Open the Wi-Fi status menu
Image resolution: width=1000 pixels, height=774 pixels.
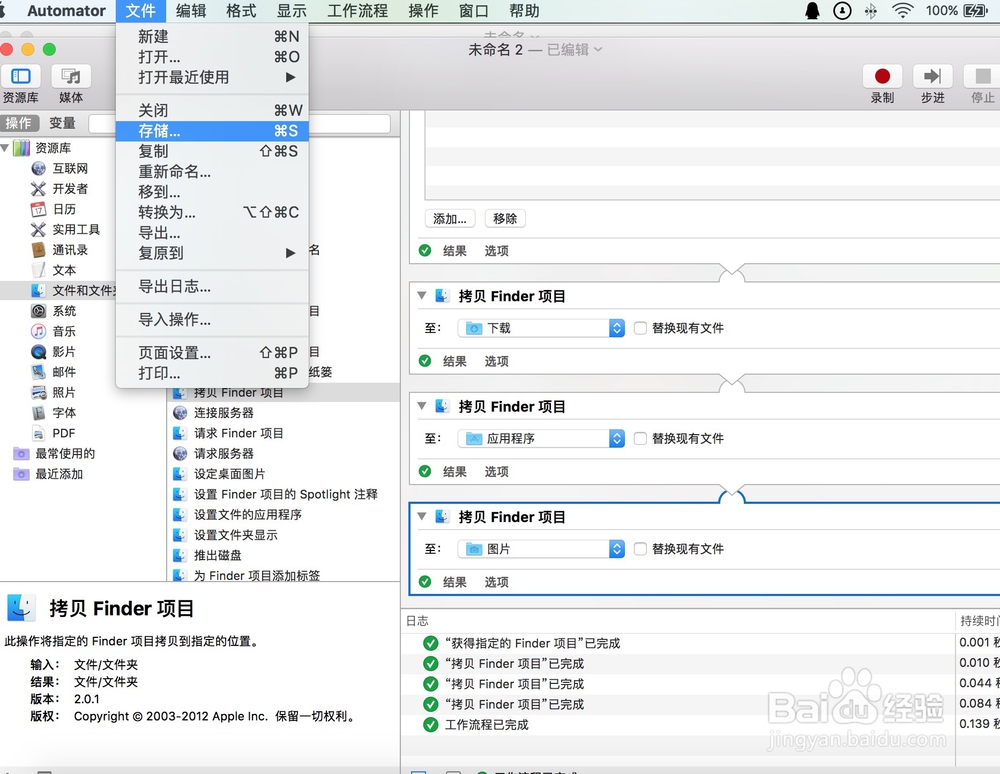pyautogui.click(x=902, y=10)
